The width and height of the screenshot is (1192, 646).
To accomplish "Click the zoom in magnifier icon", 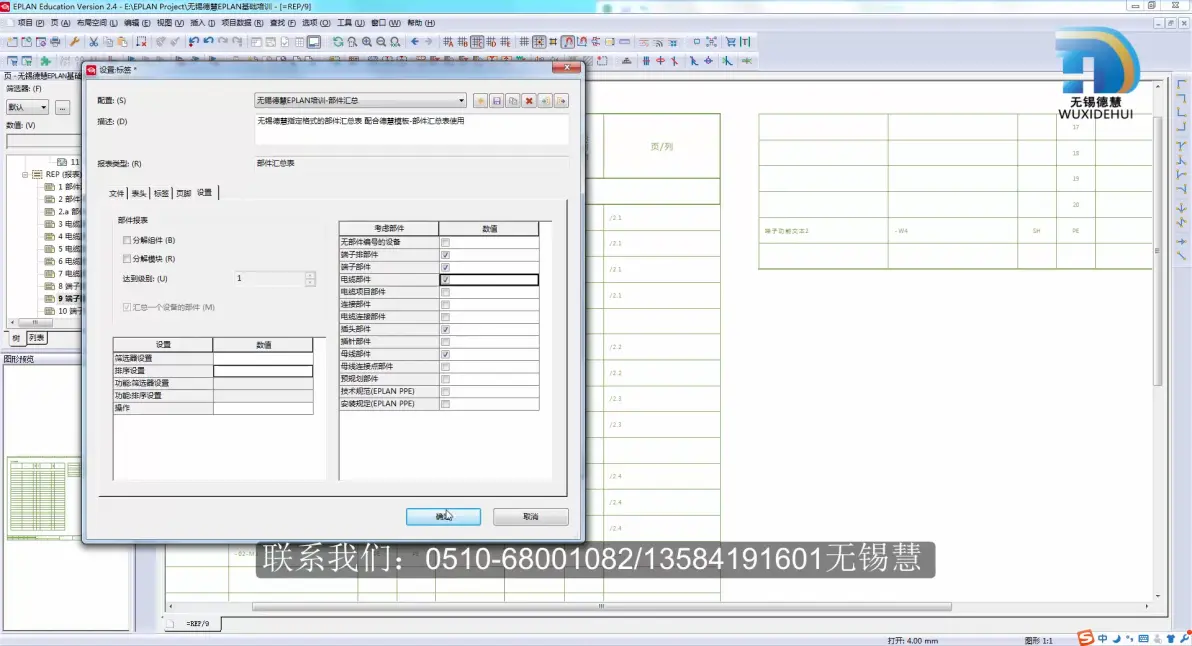I will (366, 42).
